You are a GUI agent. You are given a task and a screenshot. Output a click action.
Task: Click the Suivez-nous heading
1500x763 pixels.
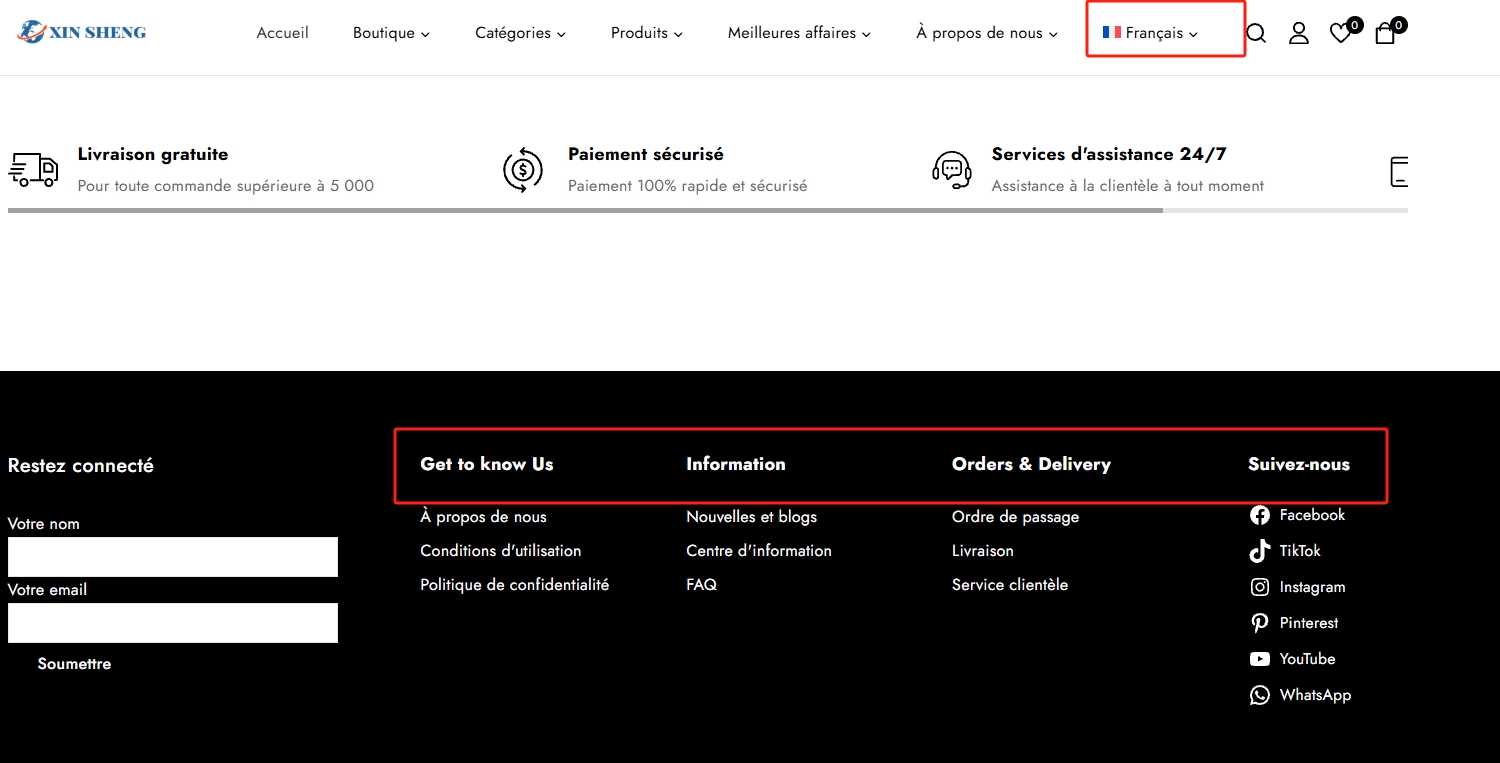[1298, 464]
